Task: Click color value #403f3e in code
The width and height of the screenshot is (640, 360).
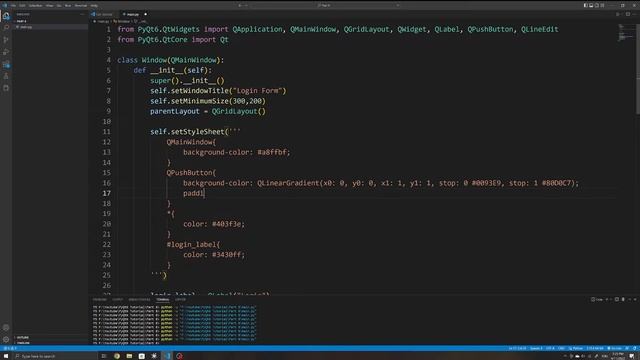Action: pyautogui.click(x=227, y=224)
